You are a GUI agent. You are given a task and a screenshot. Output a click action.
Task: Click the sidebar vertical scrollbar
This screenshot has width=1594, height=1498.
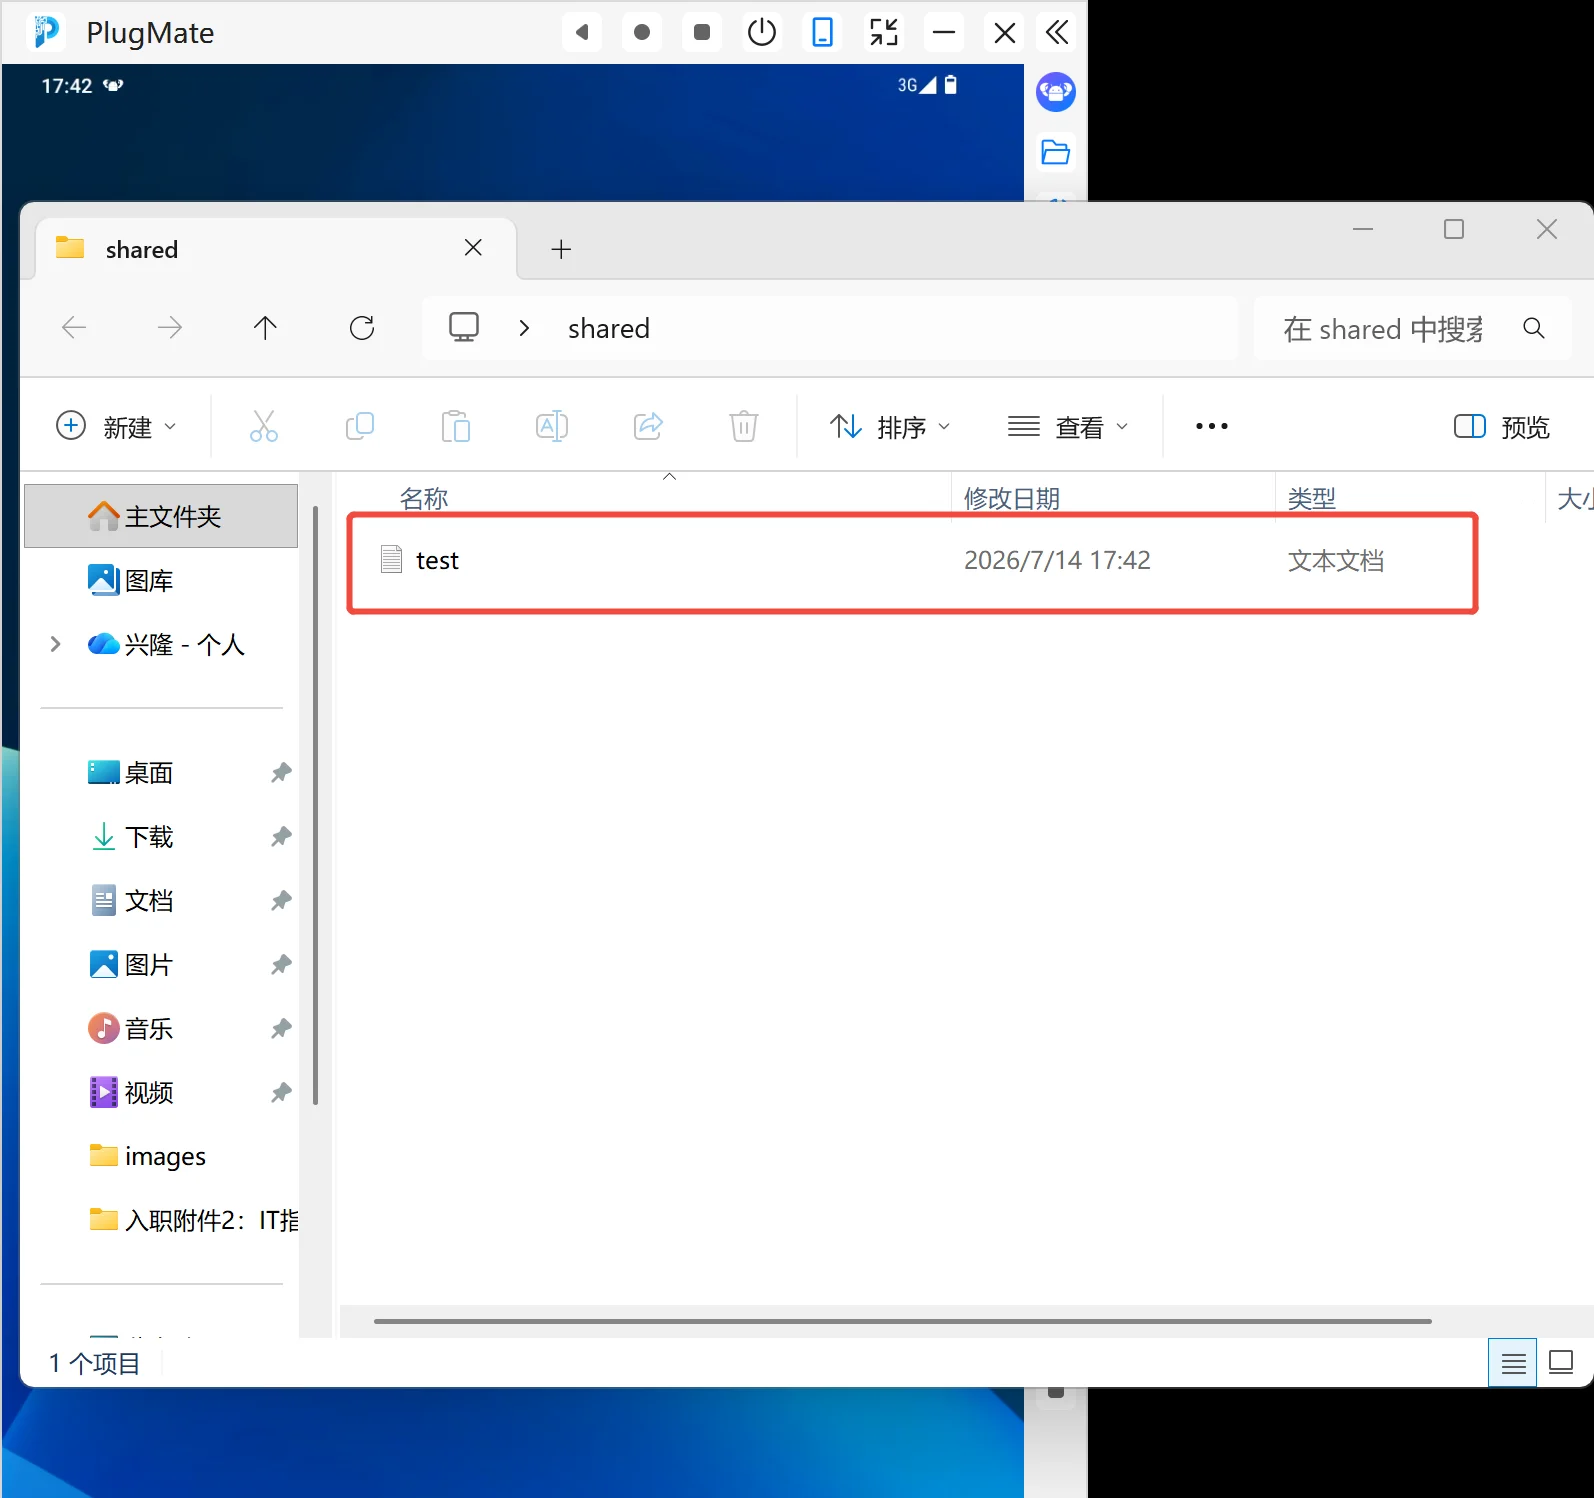pyautogui.click(x=316, y=805)
